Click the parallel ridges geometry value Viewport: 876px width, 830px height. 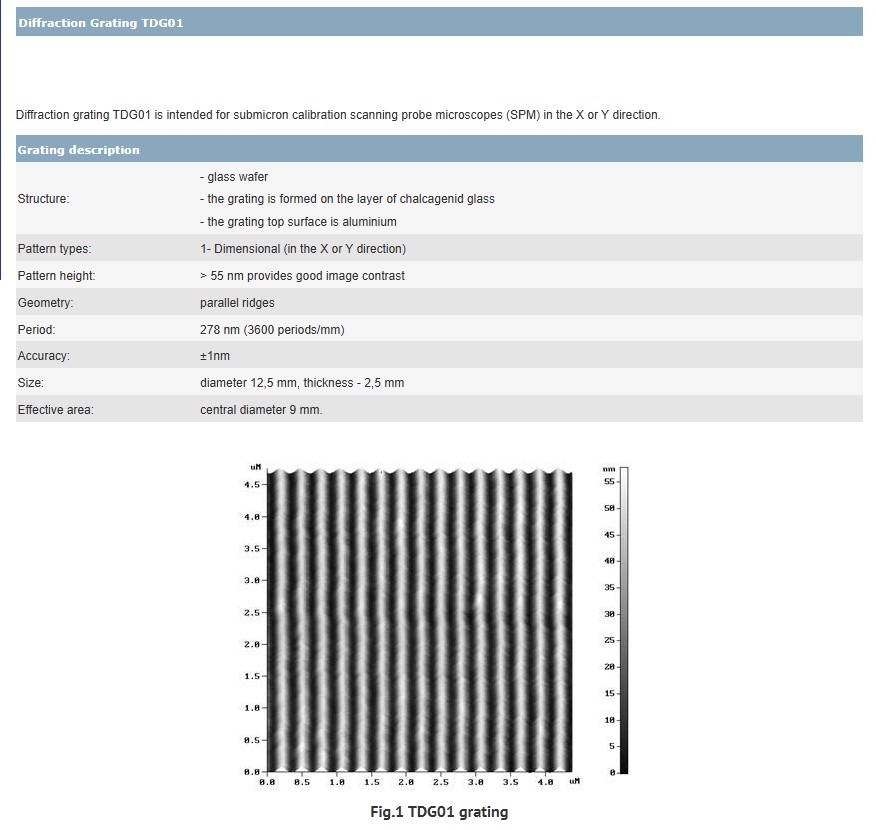coord(237,303)
